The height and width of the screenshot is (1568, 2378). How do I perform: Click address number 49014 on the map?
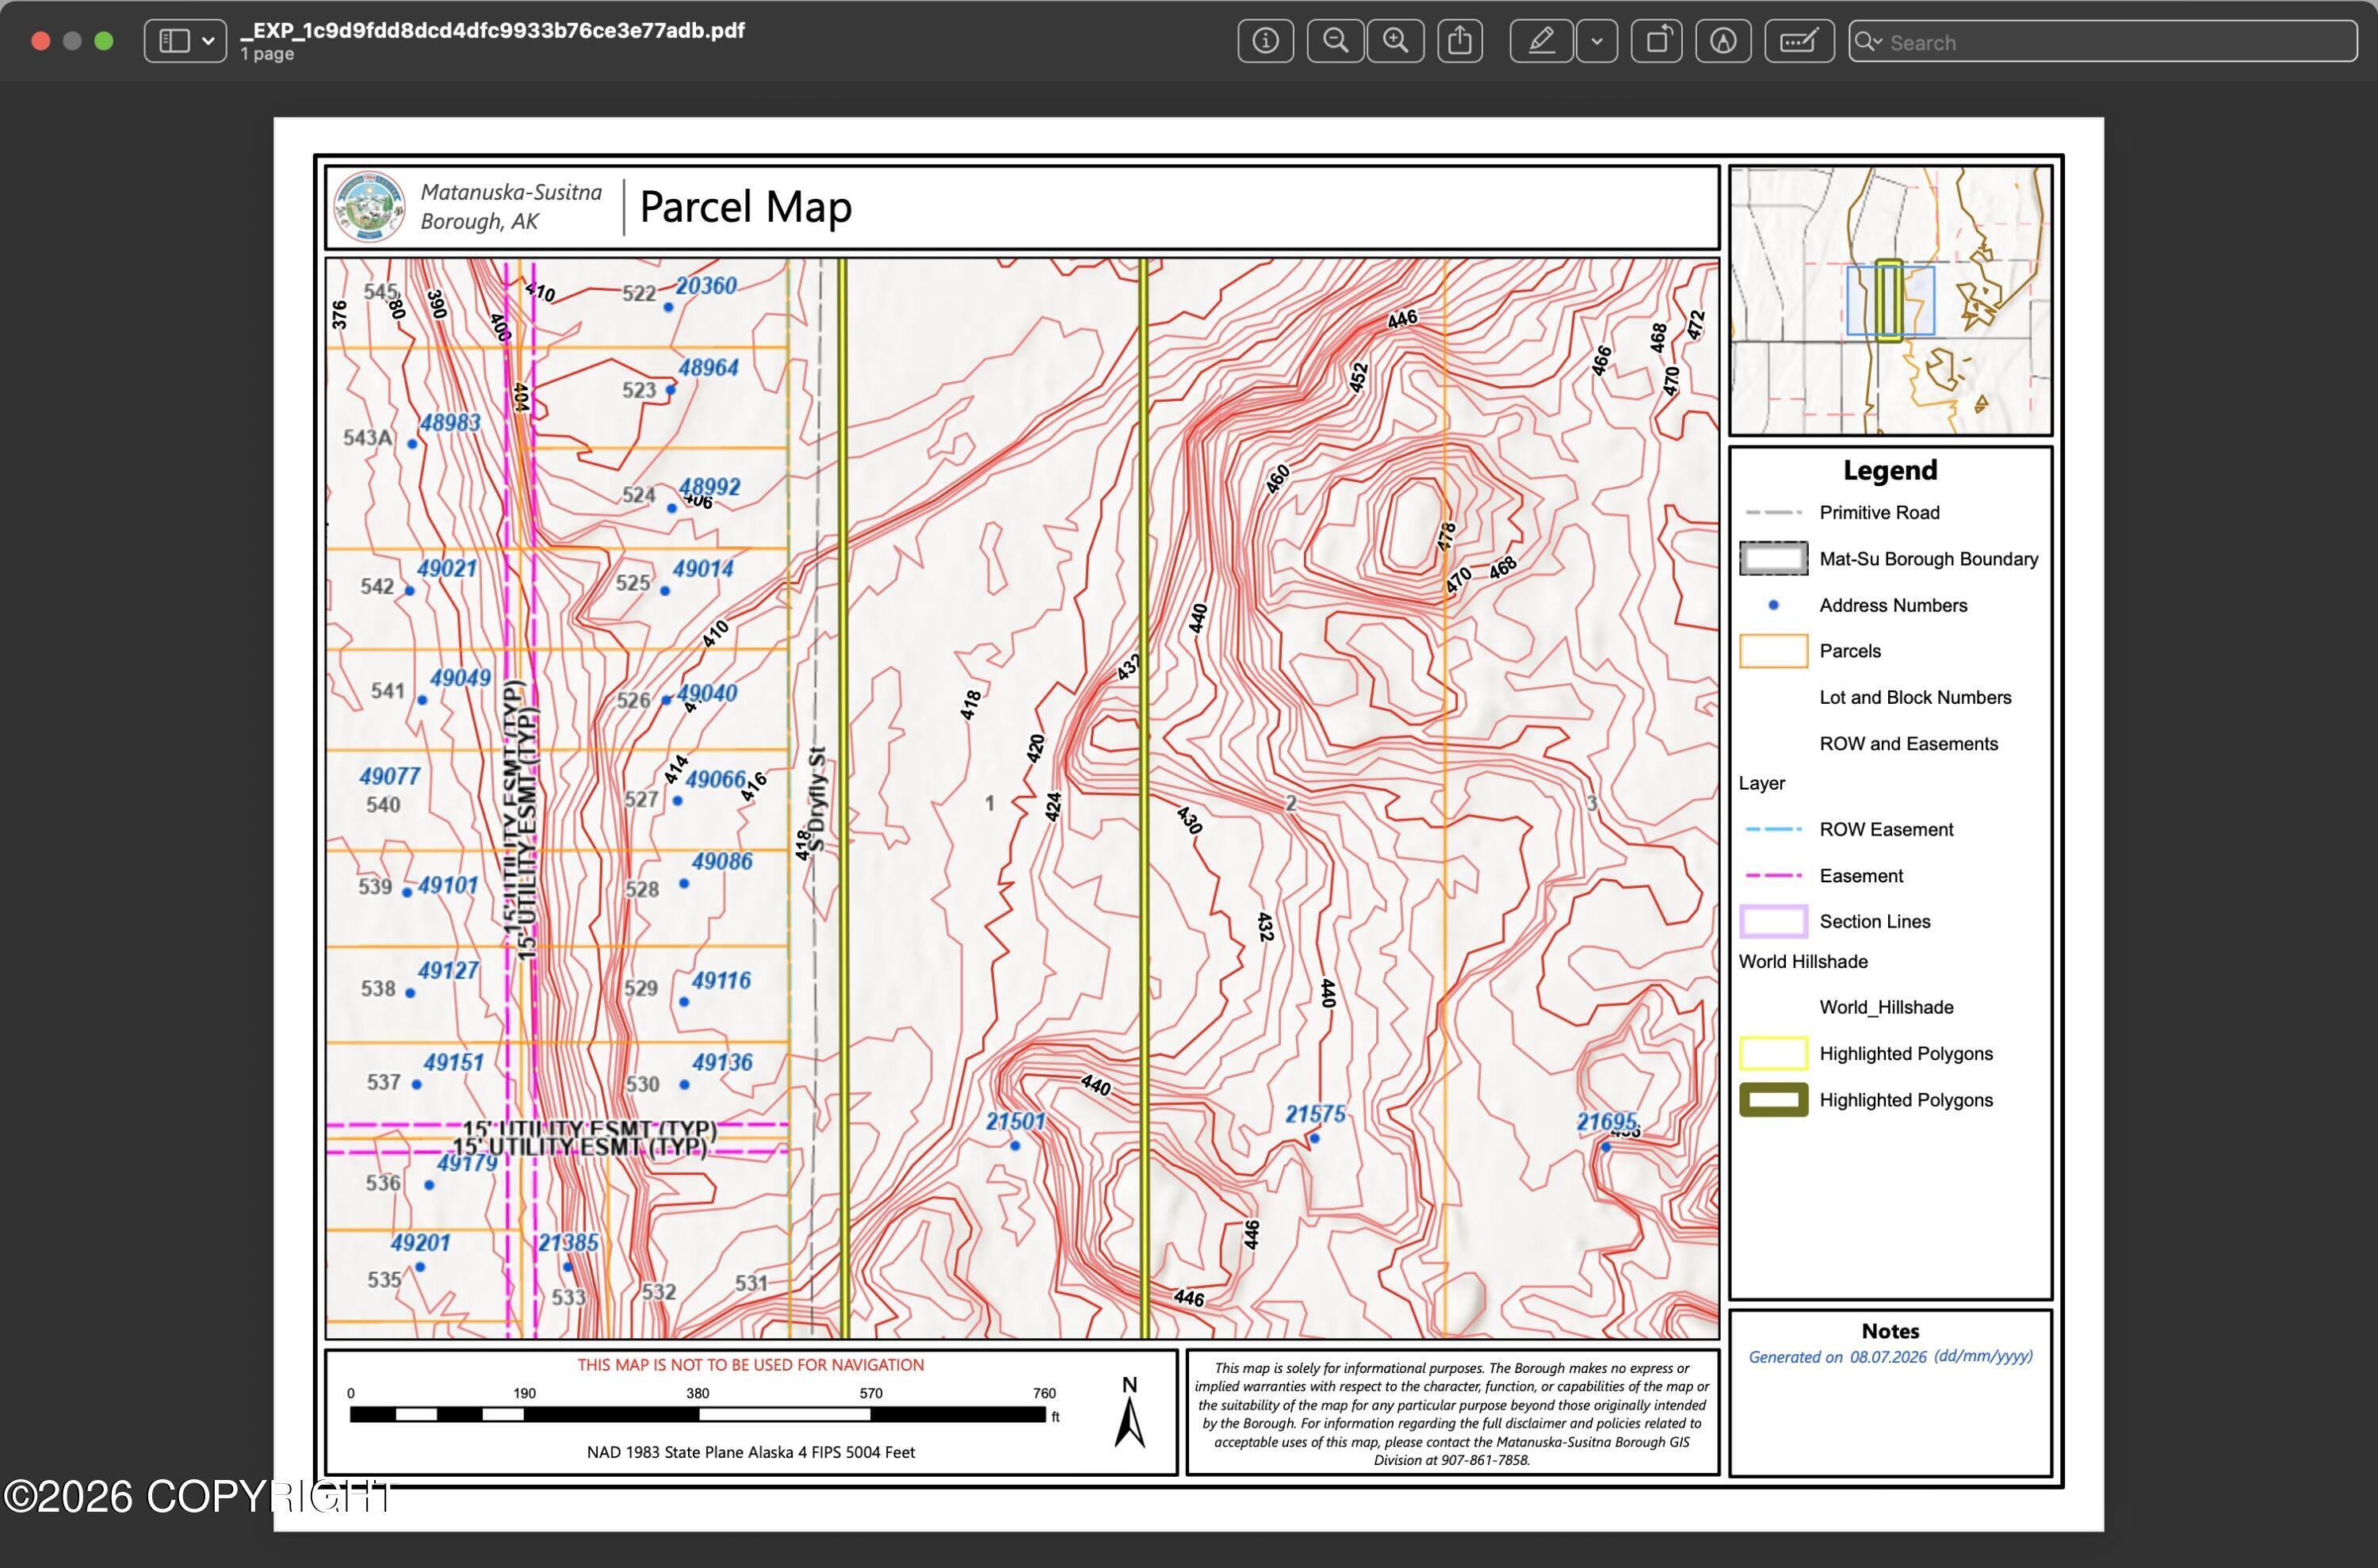(x=703, y=569)
